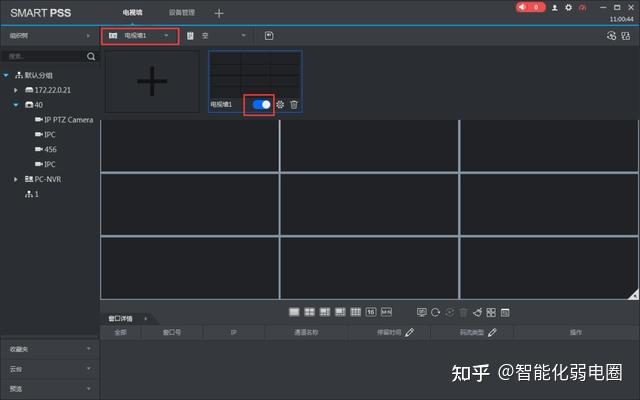Open the settings gear in the title bar
The height and width of the screenshot is (400, 640).
[x=569, y=7]
